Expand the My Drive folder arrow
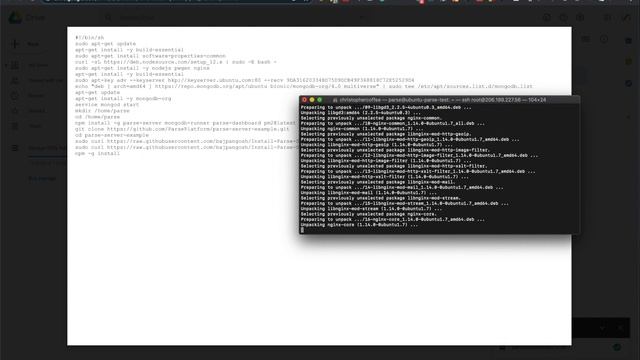Viewport: 640px width, 360px height. point(6,65)
